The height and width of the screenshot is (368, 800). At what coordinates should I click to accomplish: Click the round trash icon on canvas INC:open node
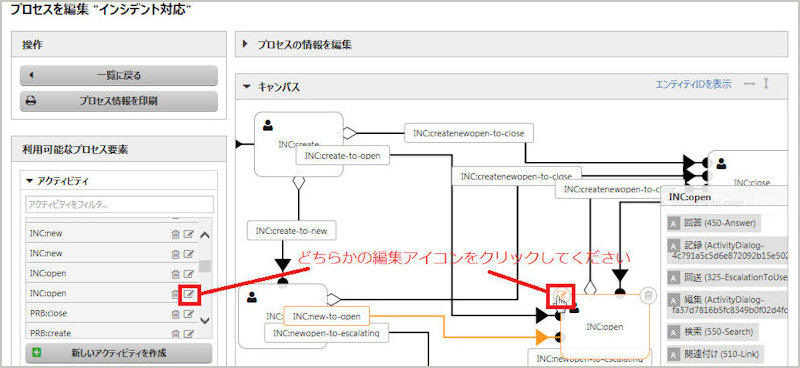(648, 295)
